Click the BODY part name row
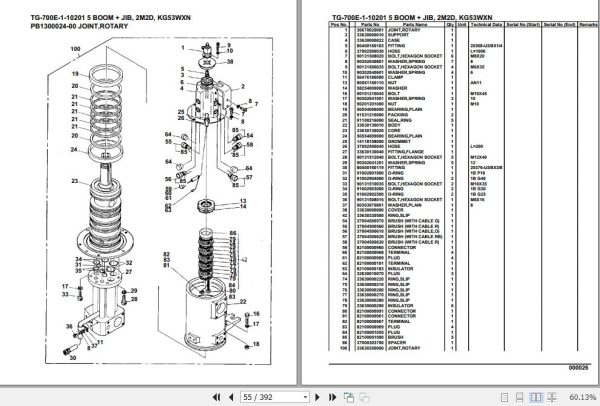Image resolution: width=600 pixels, height=406 pixels. 394,125
